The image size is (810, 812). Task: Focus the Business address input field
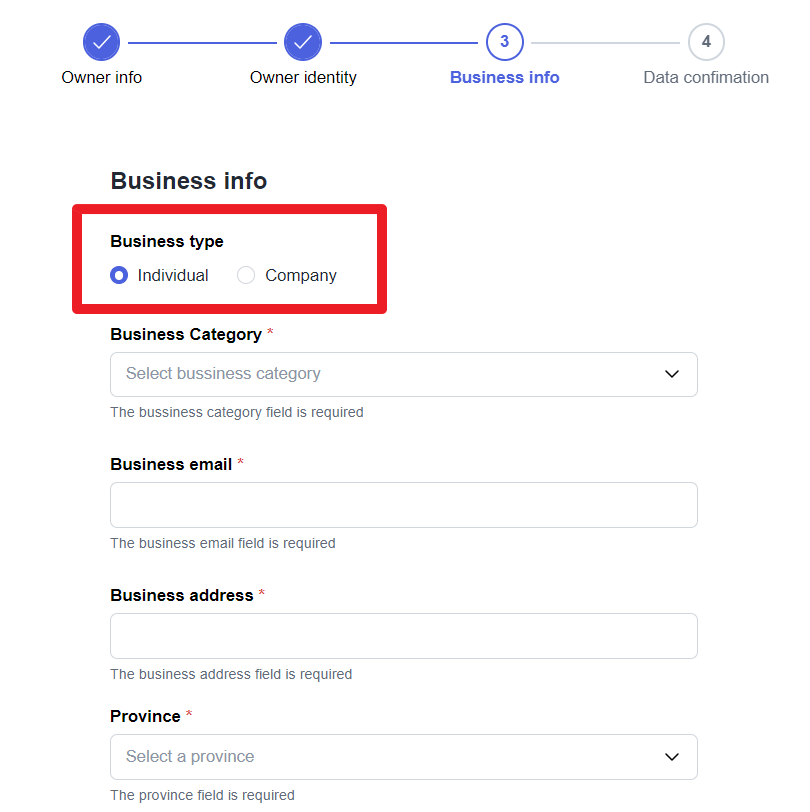pos(404,636)
